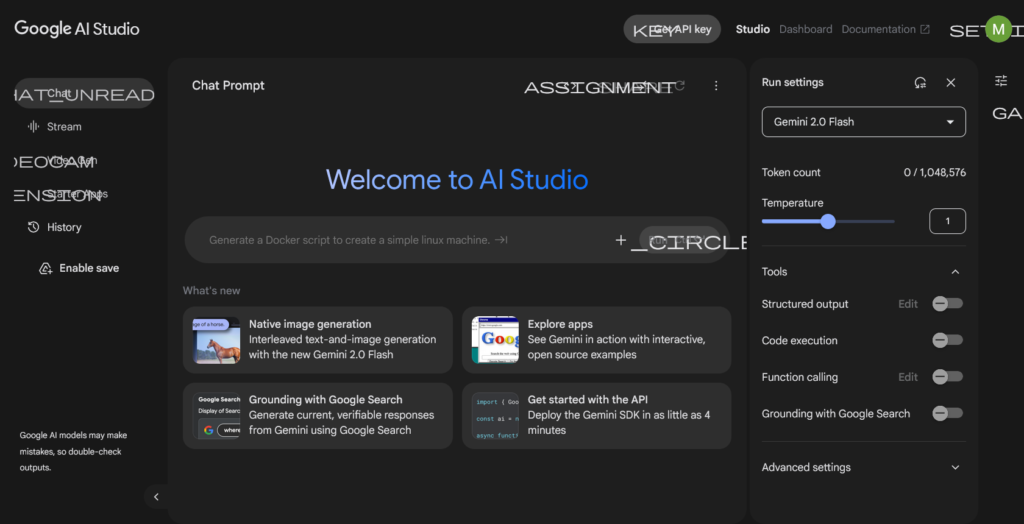Open the green M account avatar

(998, 29)
